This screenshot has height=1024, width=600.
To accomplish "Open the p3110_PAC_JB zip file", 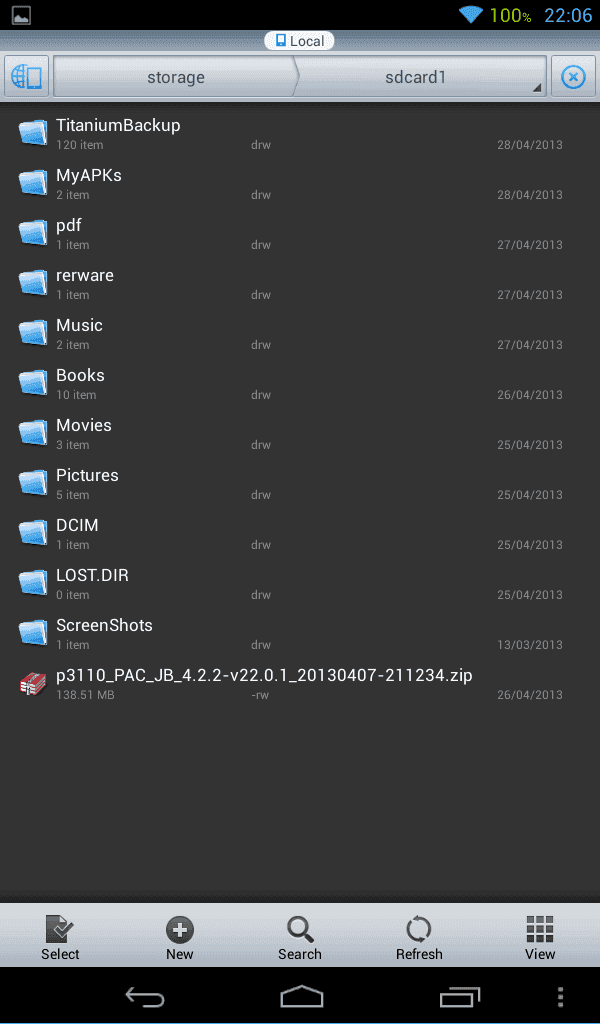I will coord(300,684).
